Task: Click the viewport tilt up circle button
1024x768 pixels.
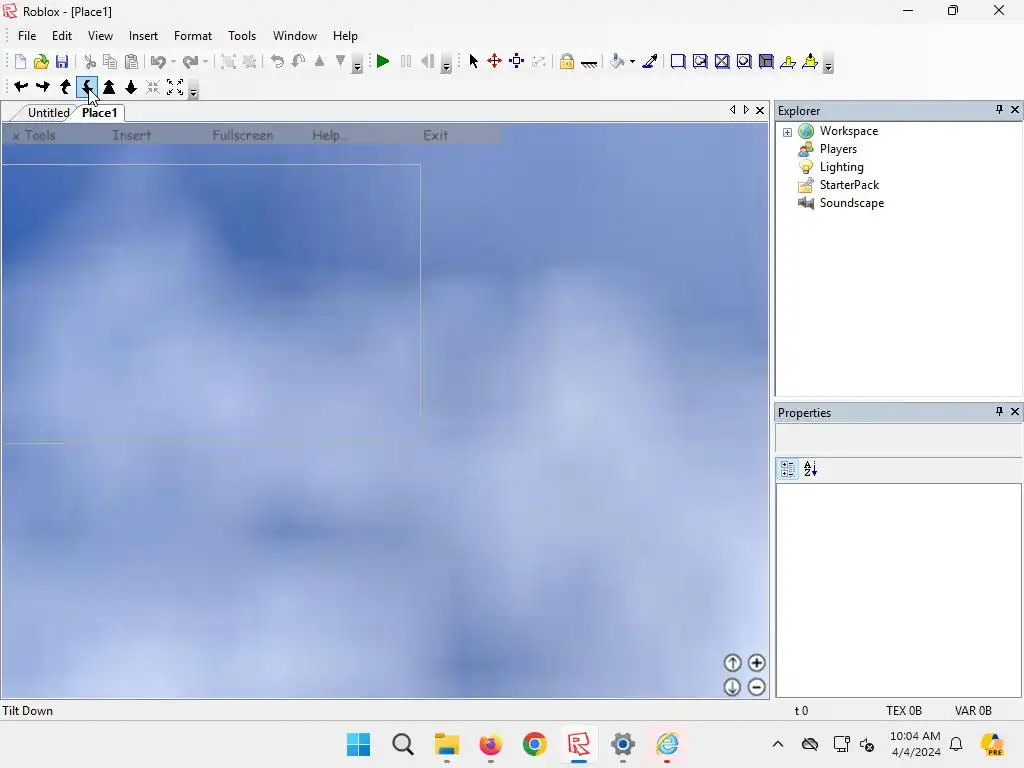Action: [732, 663]
